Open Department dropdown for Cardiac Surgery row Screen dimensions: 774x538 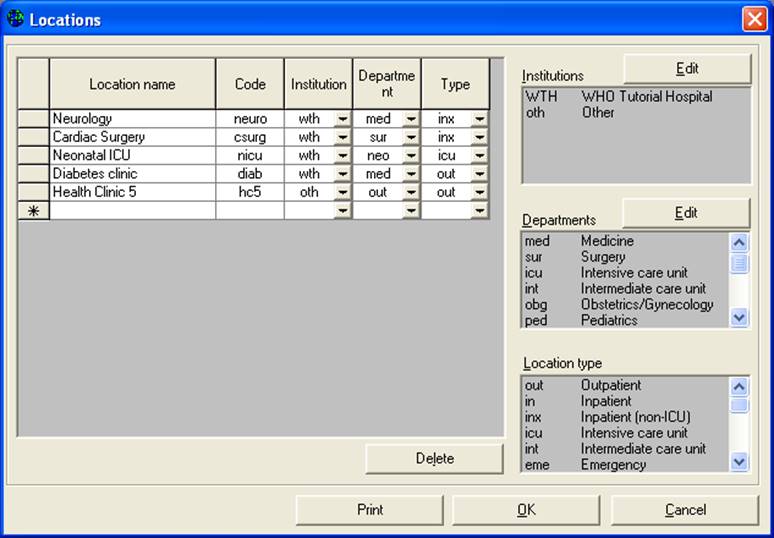[411, 137]
